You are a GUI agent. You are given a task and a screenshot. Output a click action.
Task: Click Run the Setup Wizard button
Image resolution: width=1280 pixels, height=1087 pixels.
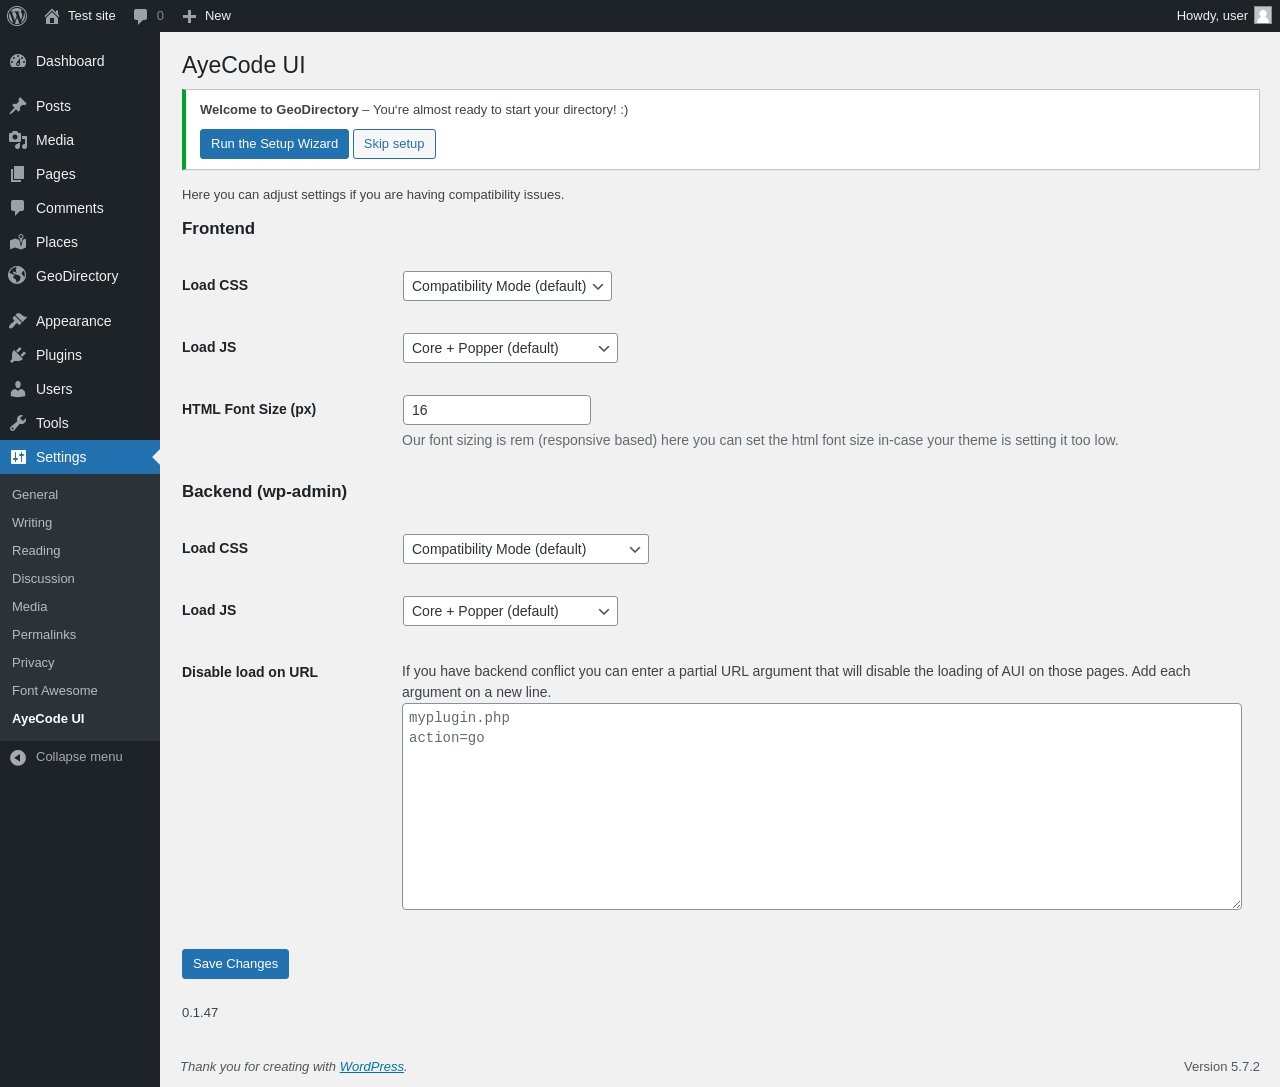point(274,144)
